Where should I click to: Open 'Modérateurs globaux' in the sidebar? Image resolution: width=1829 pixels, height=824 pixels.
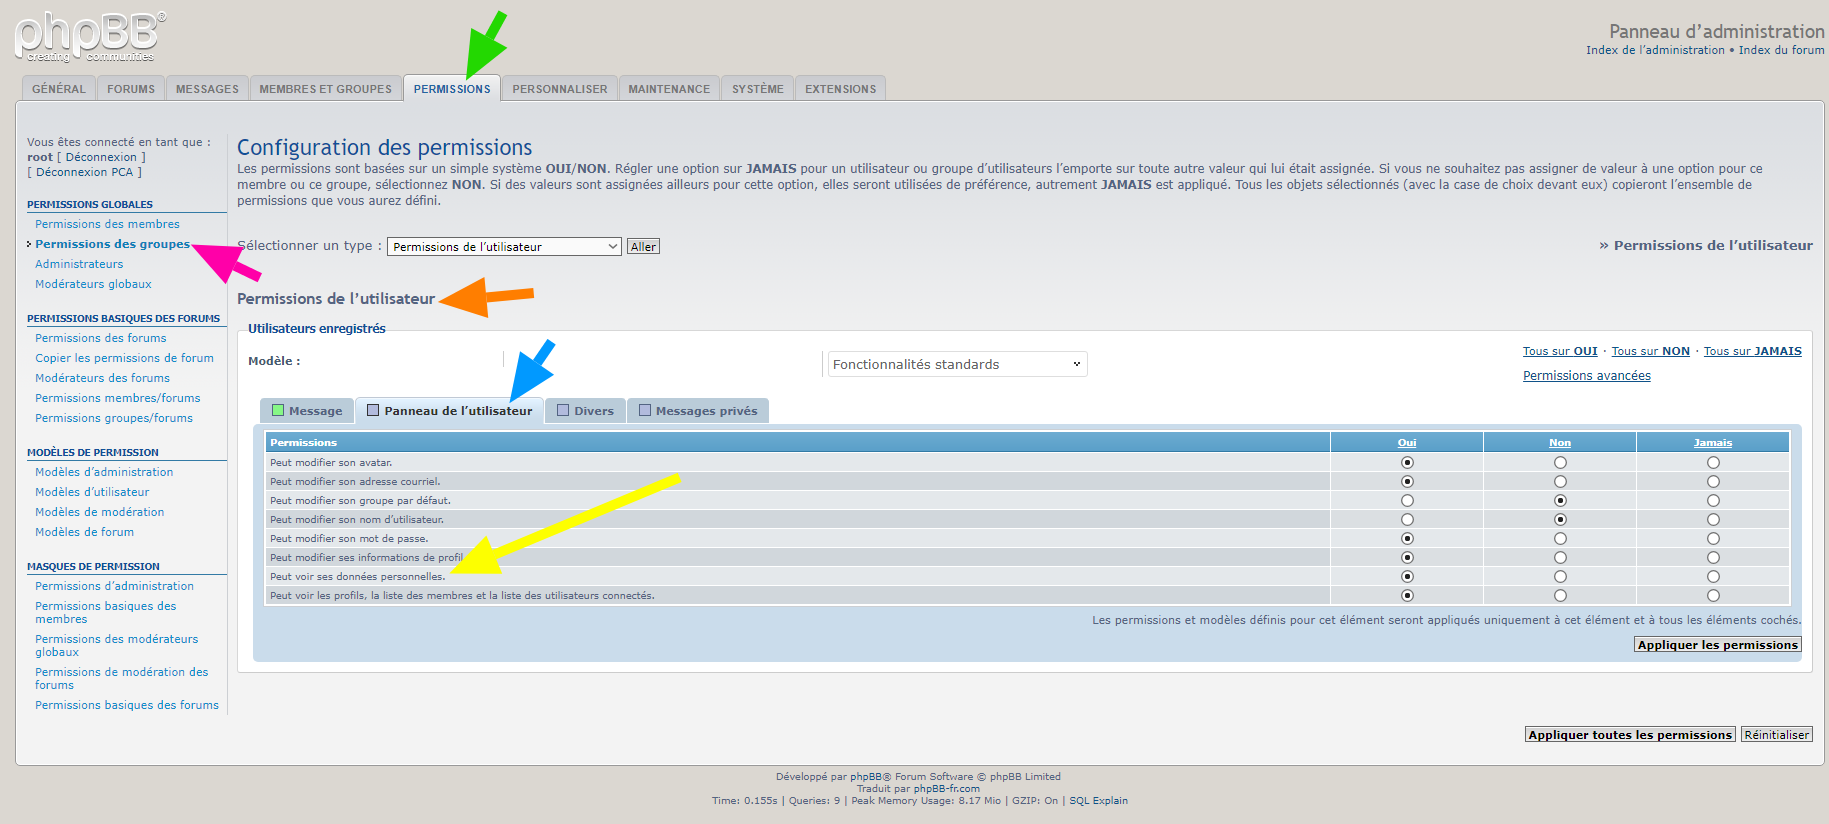pyautogui.click(x=93, y=284)
